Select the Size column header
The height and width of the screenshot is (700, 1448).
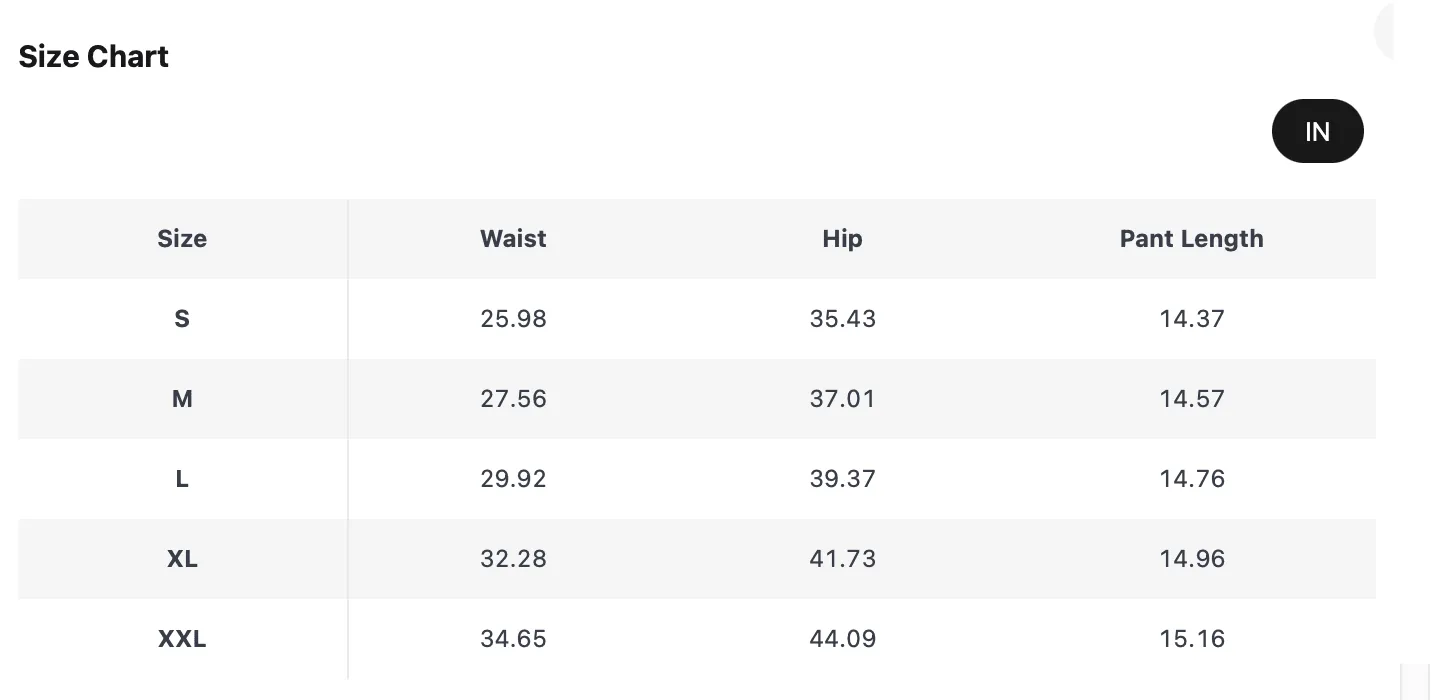point(182,239)
